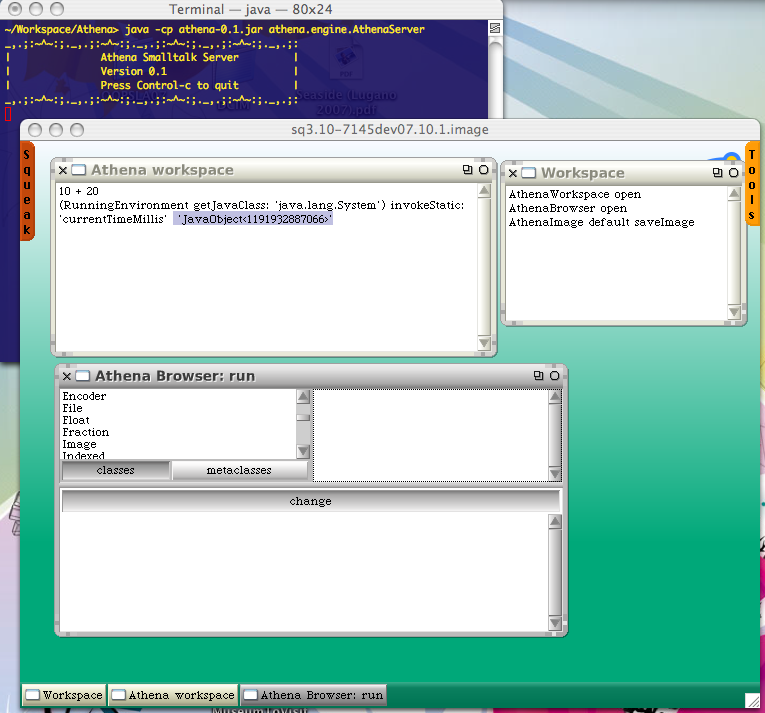Click the 'AthenaWorkspace open' line
The image size is (765, 713).
point(575,194)
